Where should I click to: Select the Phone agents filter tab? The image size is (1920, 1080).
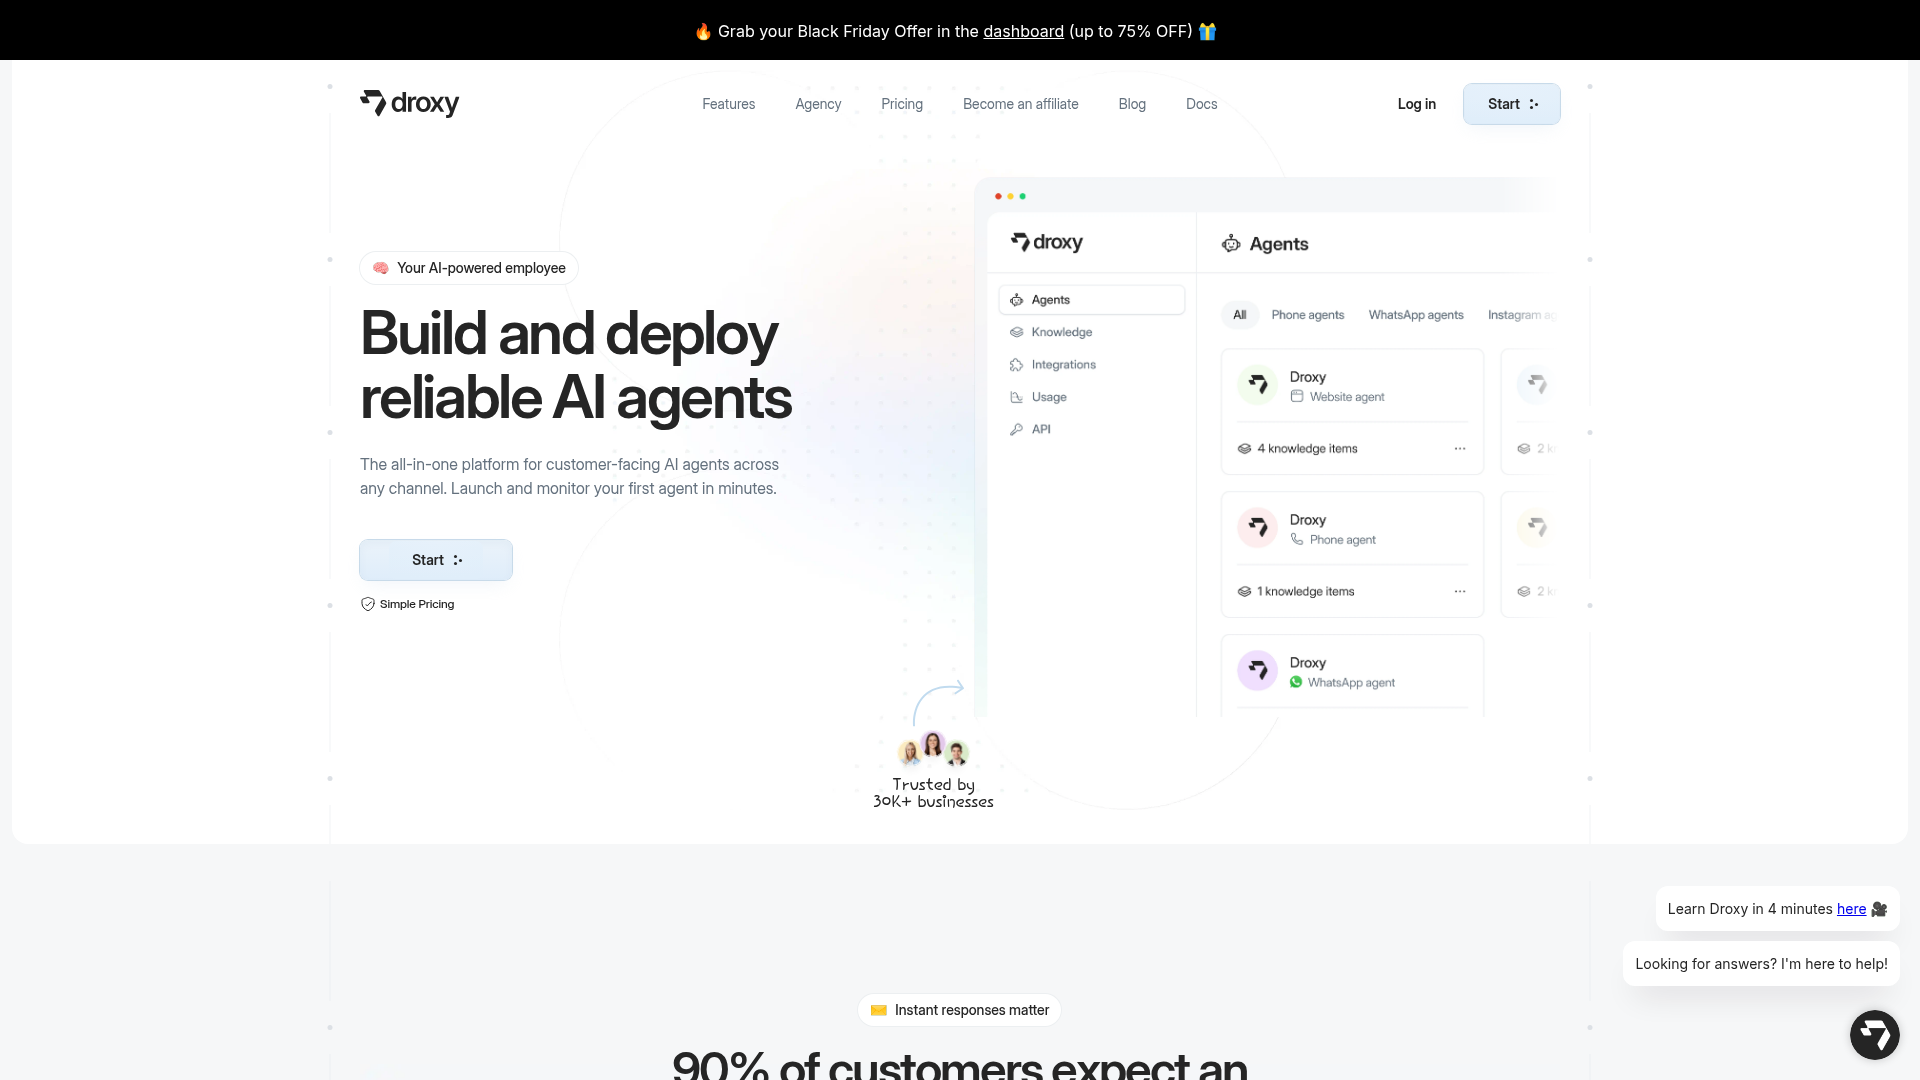(x=1307, y=315)
